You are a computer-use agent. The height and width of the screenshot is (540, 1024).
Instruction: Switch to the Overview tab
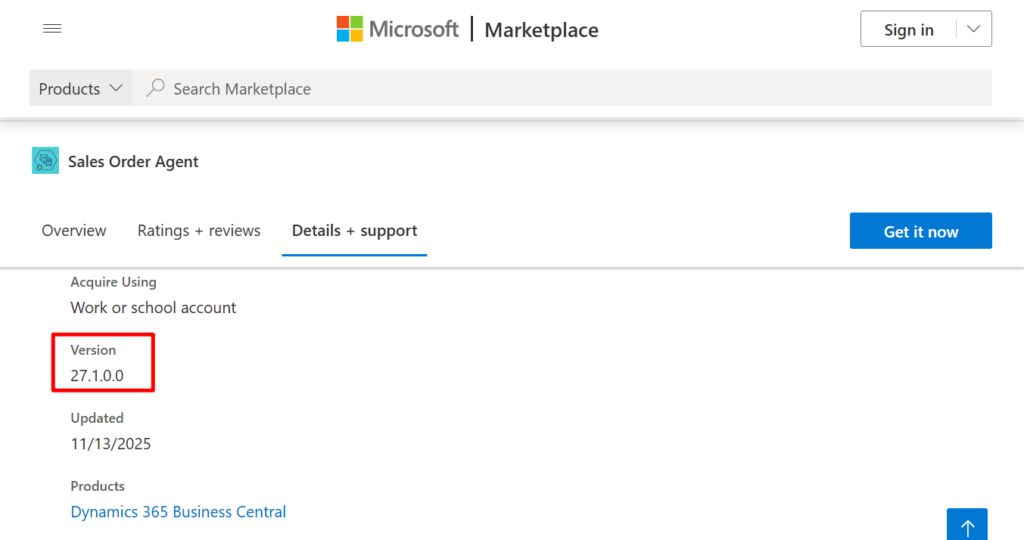(74, 231)
